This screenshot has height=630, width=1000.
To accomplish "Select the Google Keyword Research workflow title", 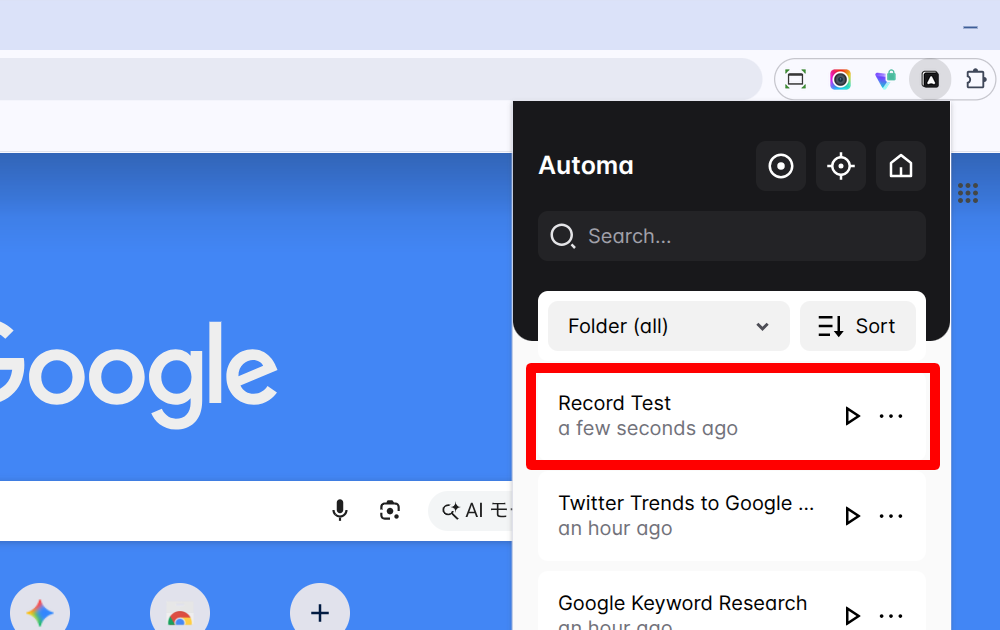I will click(682, 603).
